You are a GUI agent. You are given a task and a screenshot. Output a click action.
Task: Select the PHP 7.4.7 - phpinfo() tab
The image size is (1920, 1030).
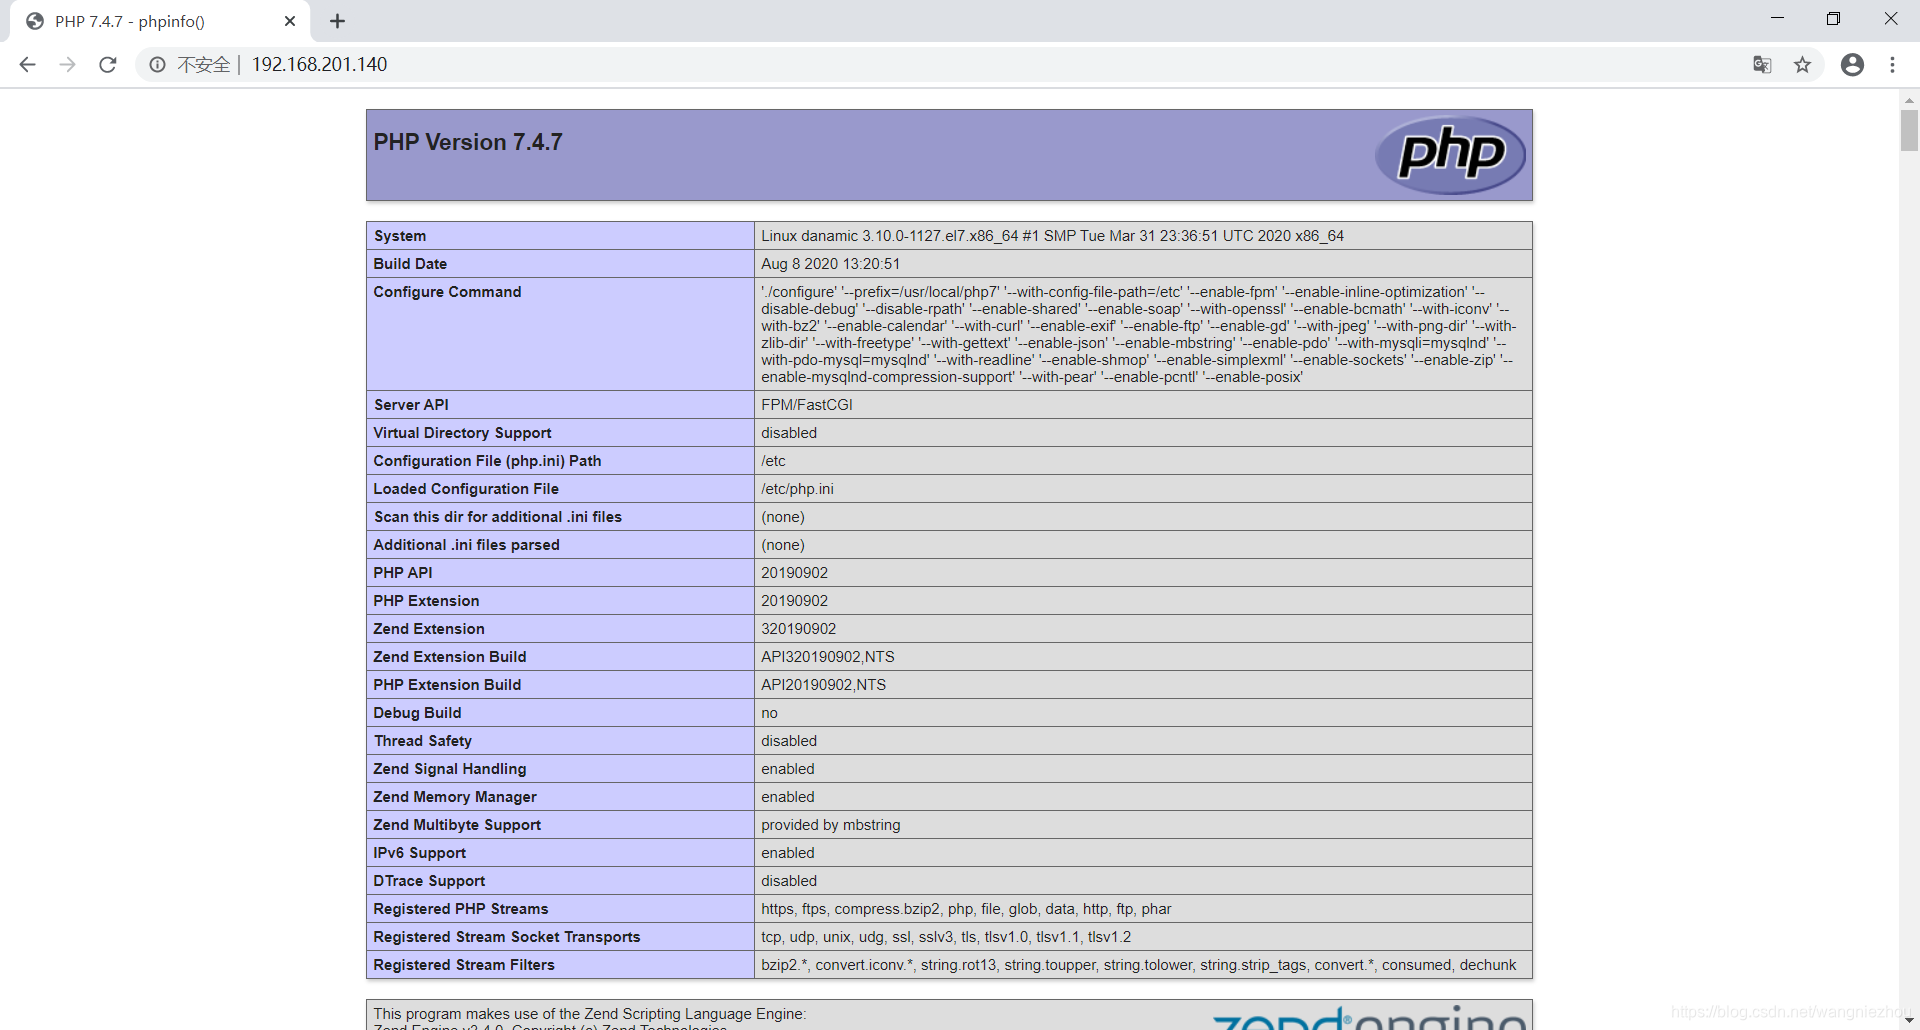160,21
